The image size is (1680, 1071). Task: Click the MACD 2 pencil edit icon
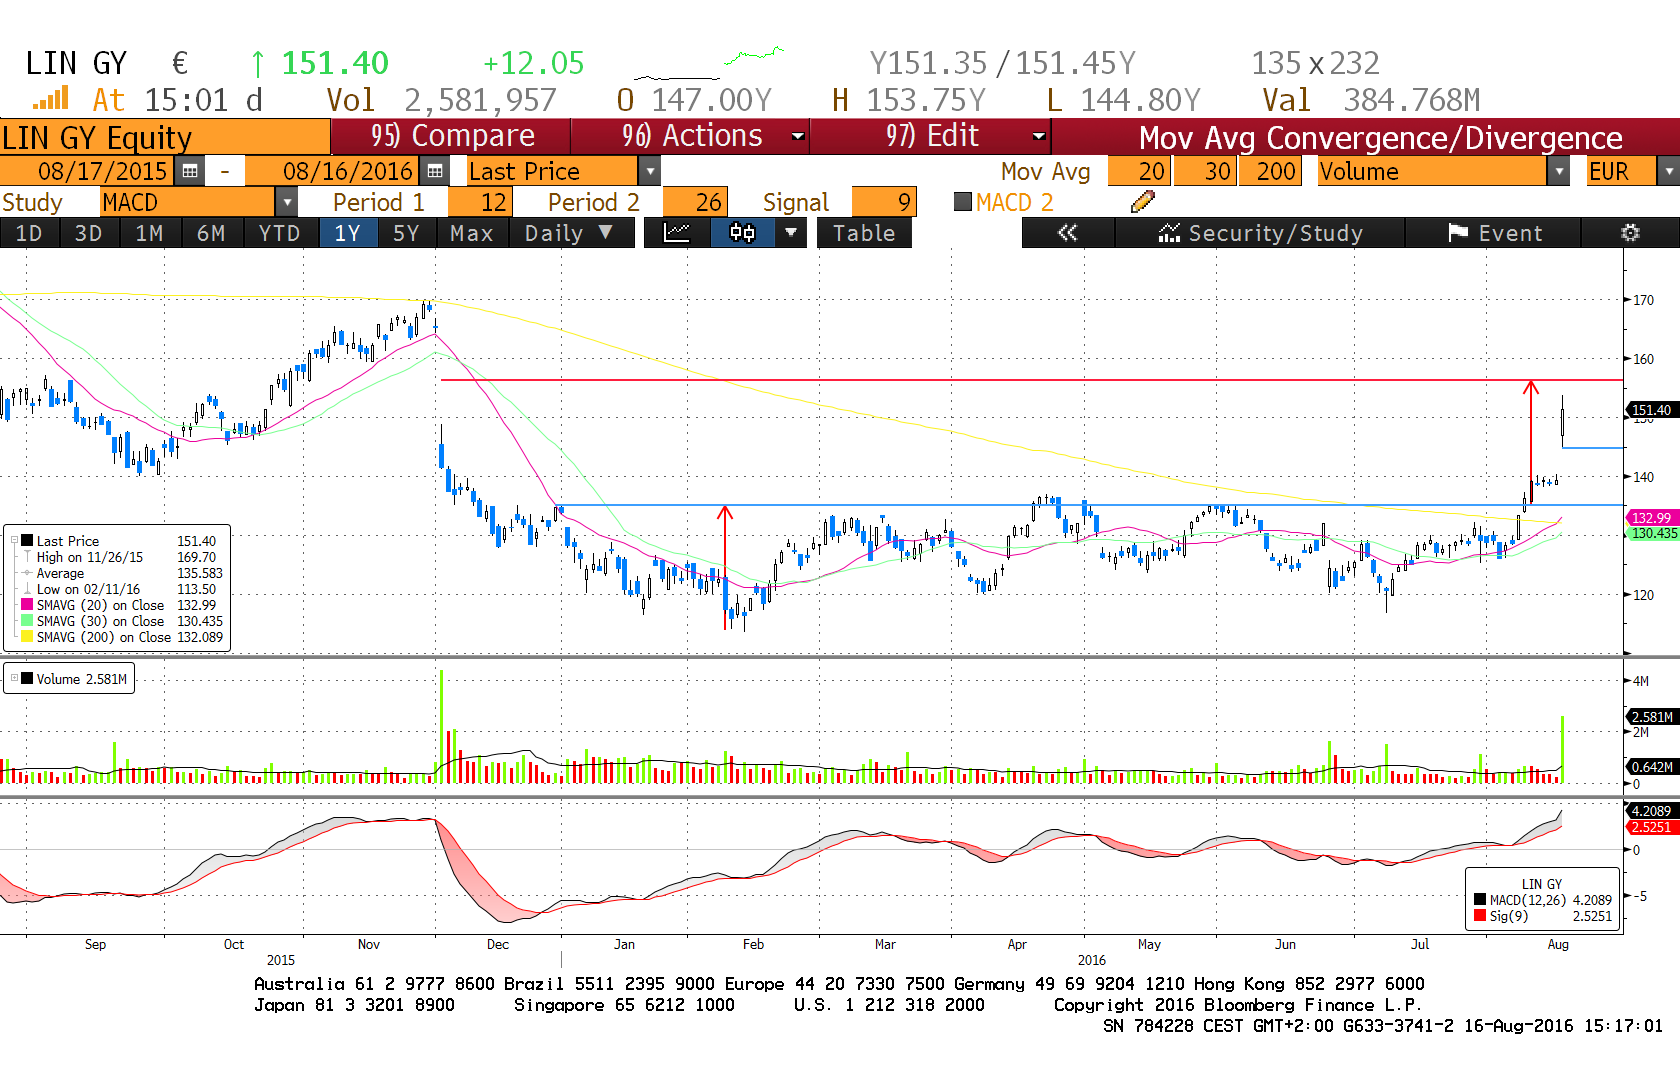click(1142, 202)
